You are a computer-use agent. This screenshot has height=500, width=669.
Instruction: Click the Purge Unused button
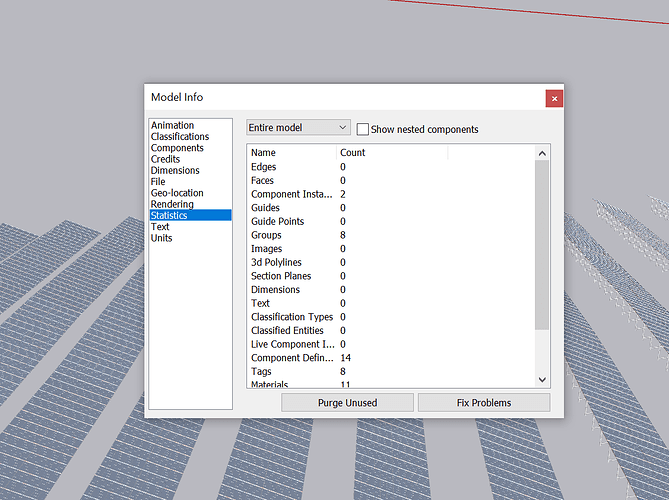point(347,403)
